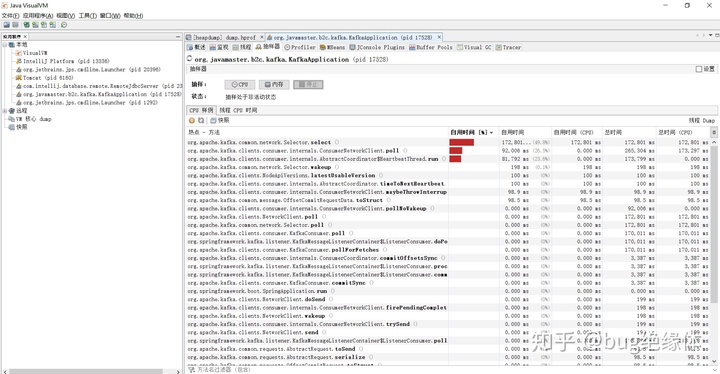Open the 监视 monitor subtab

(x=219, y=47)
